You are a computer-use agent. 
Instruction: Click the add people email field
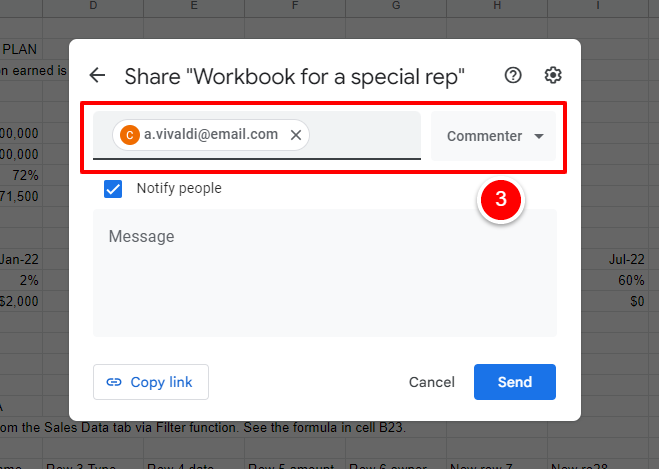tap(364, 135)
